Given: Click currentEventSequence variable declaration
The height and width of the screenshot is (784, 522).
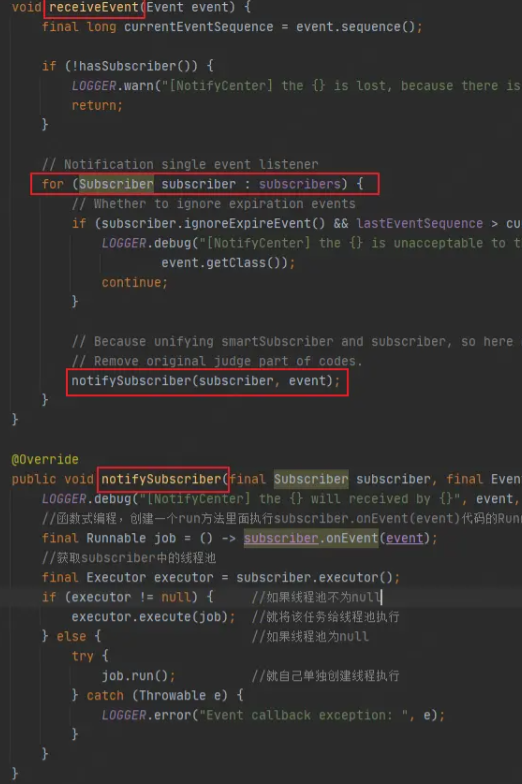Looking at the screenshot, I should point(198,26).
